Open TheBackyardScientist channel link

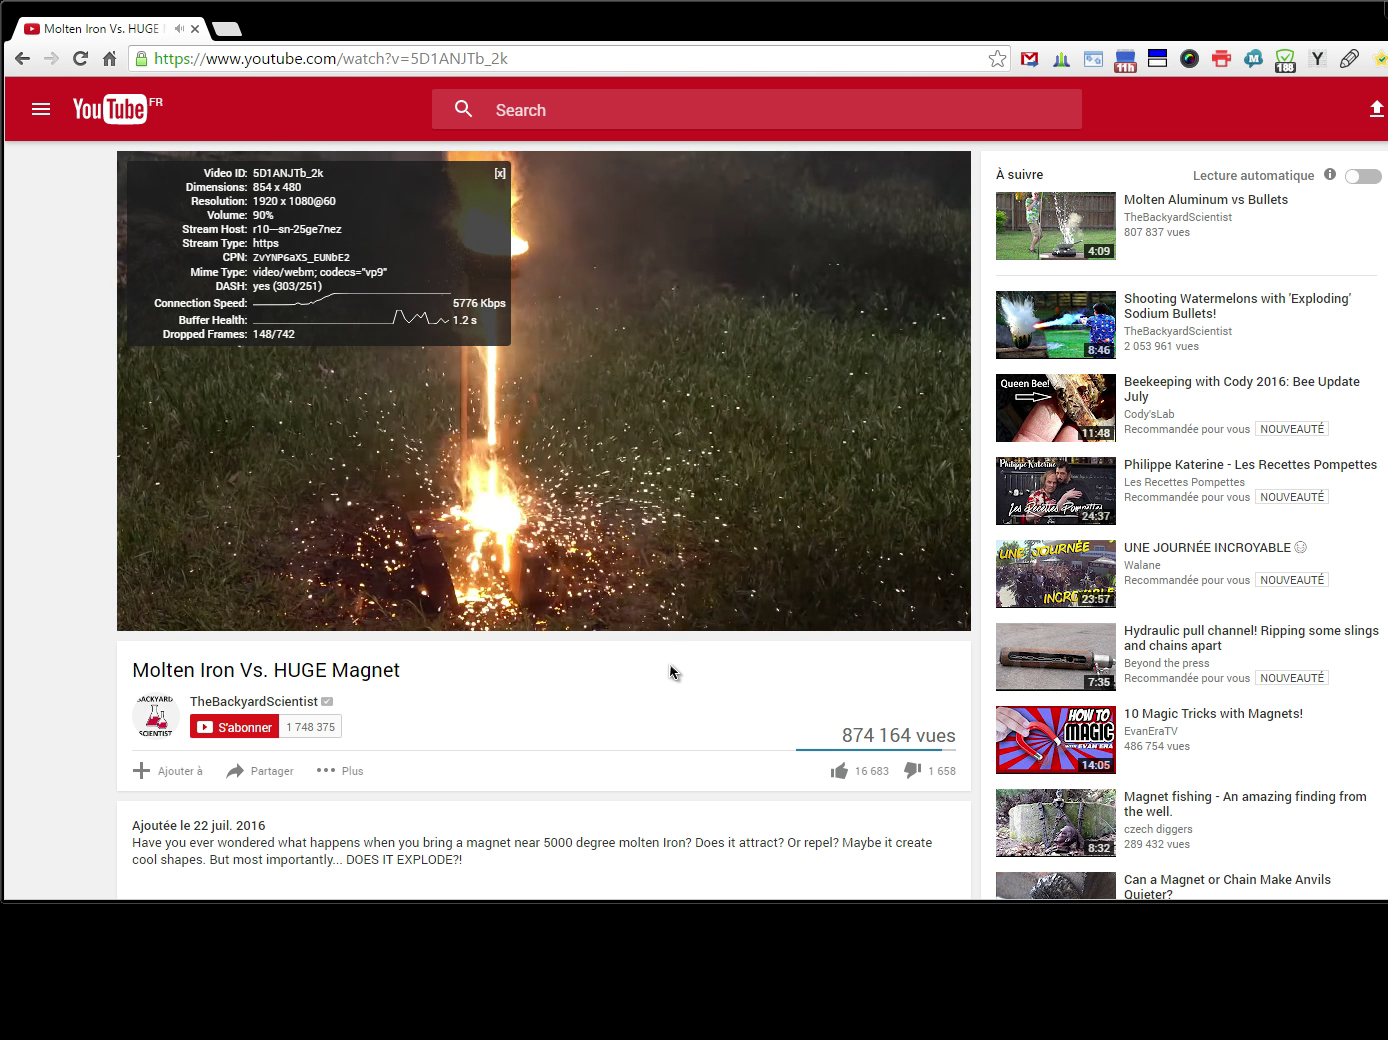click(254, 702)
